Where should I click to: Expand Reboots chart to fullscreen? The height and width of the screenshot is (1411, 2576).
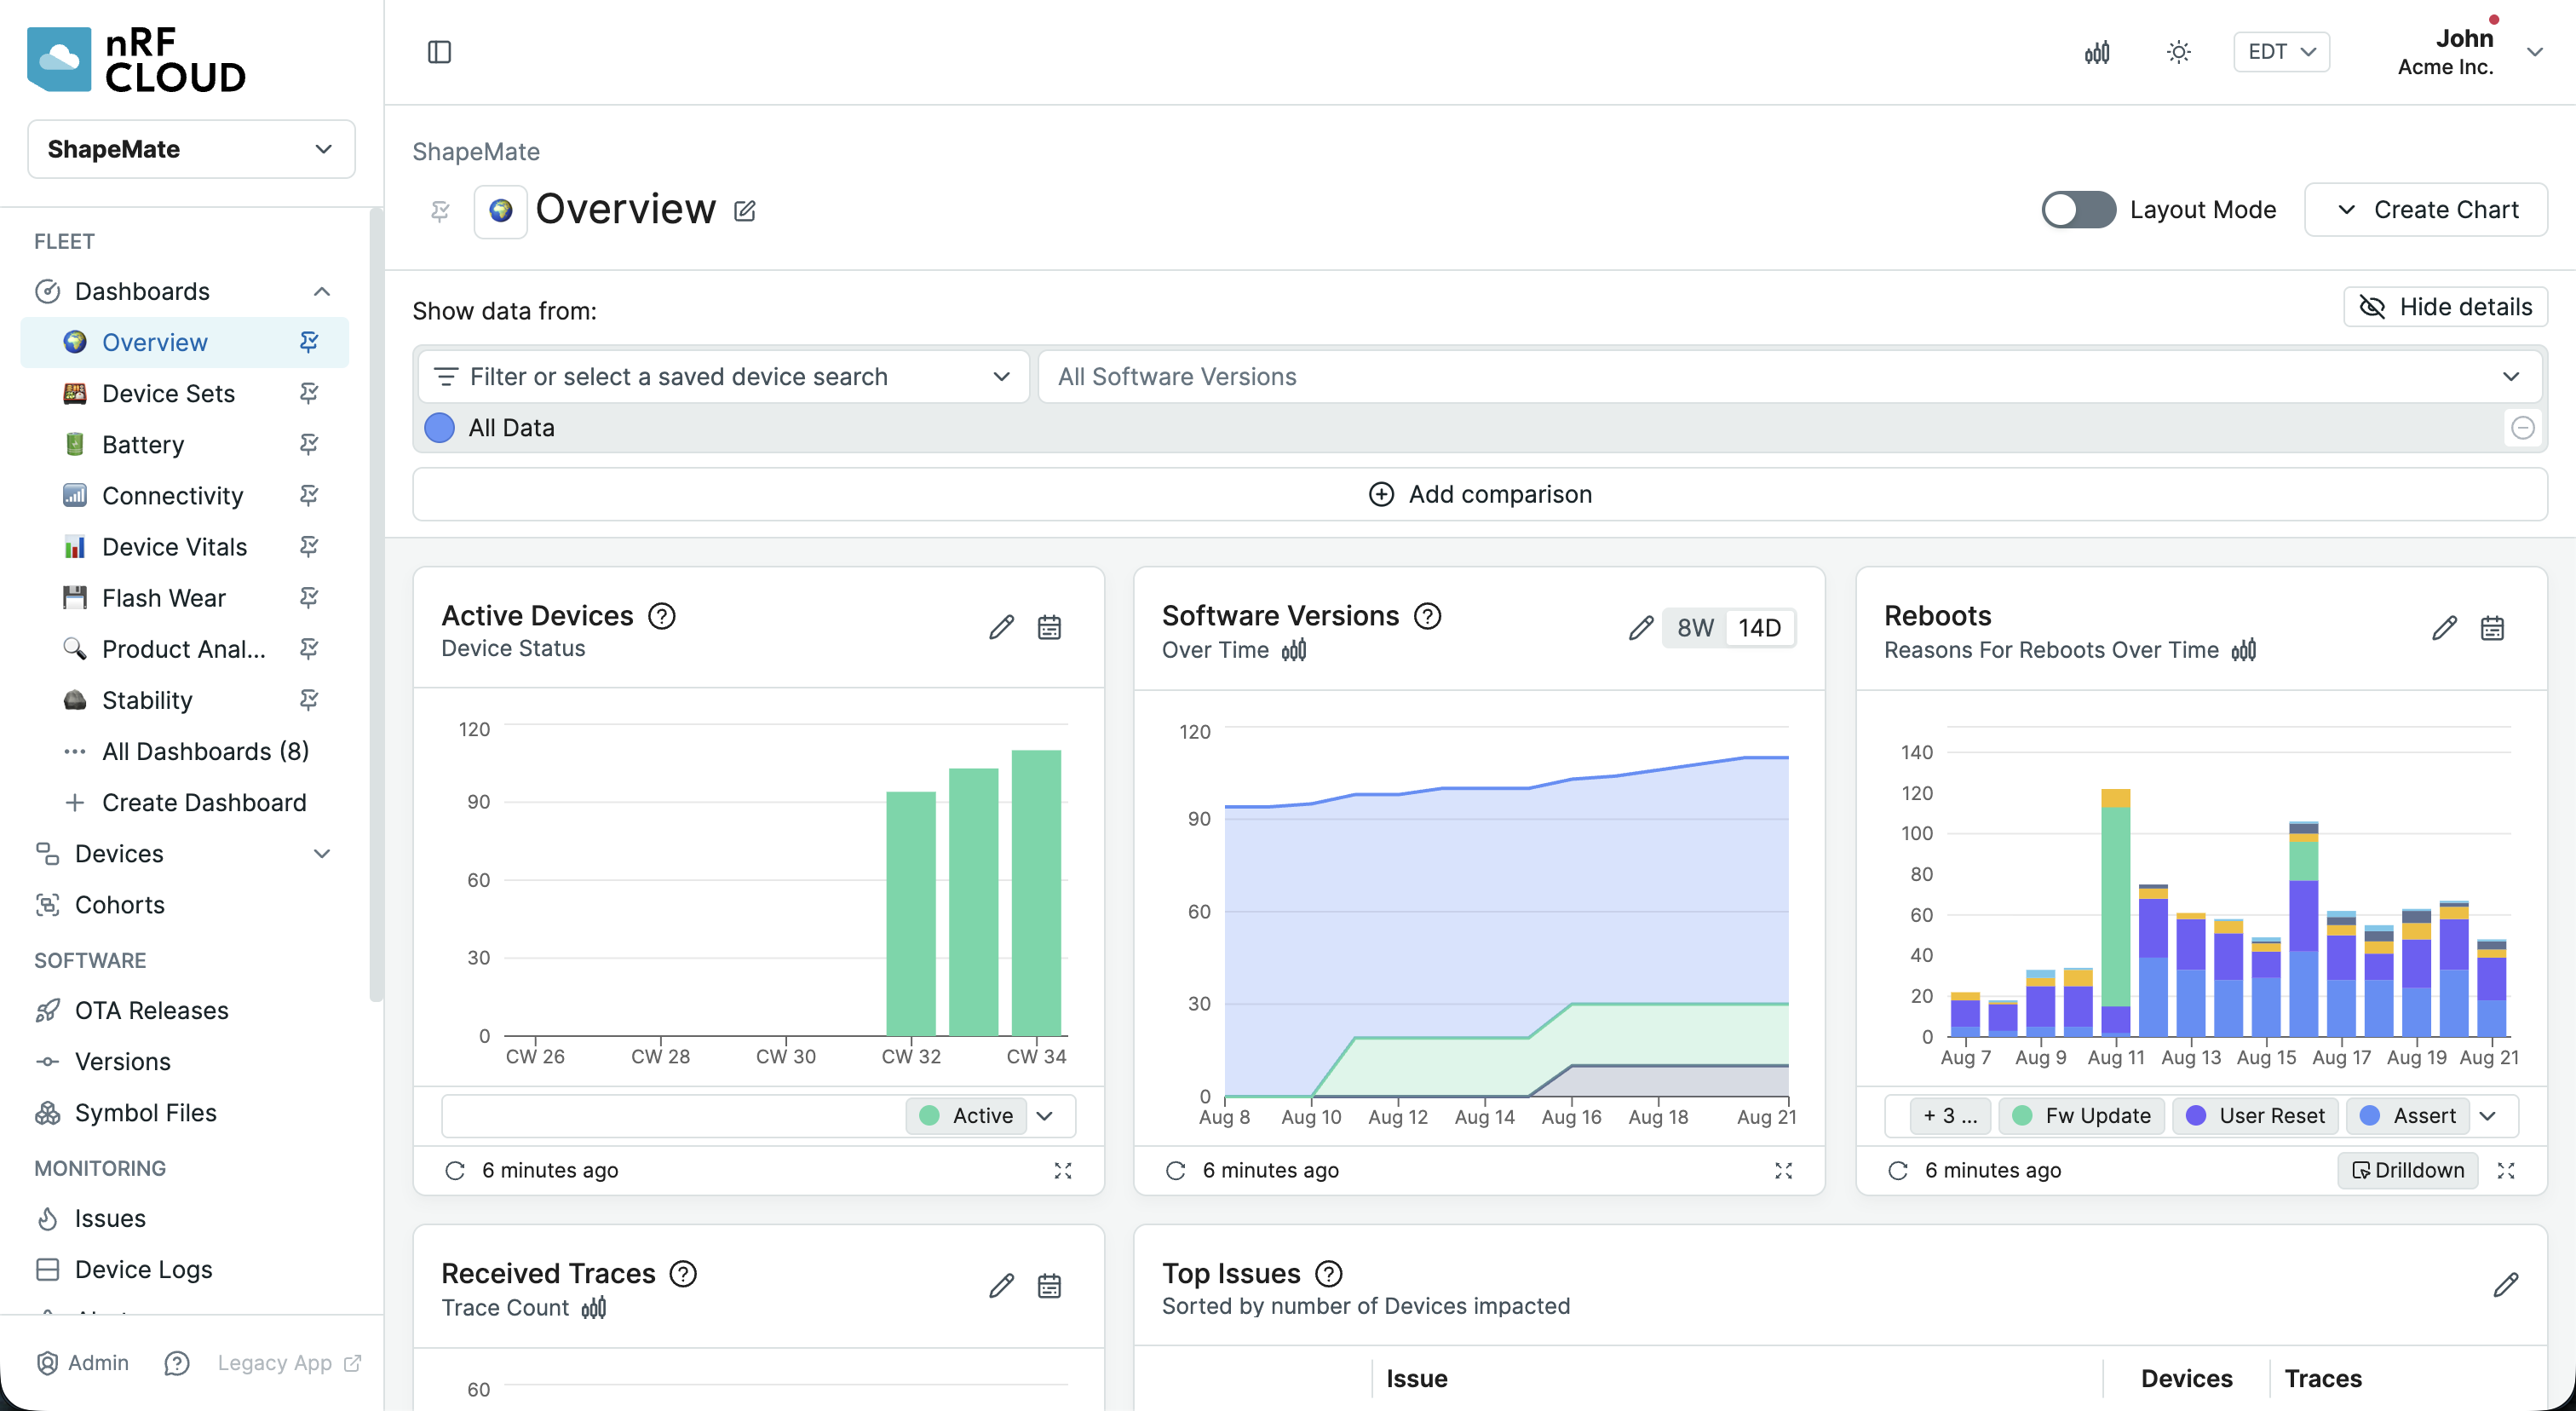pos(2506,1170)
